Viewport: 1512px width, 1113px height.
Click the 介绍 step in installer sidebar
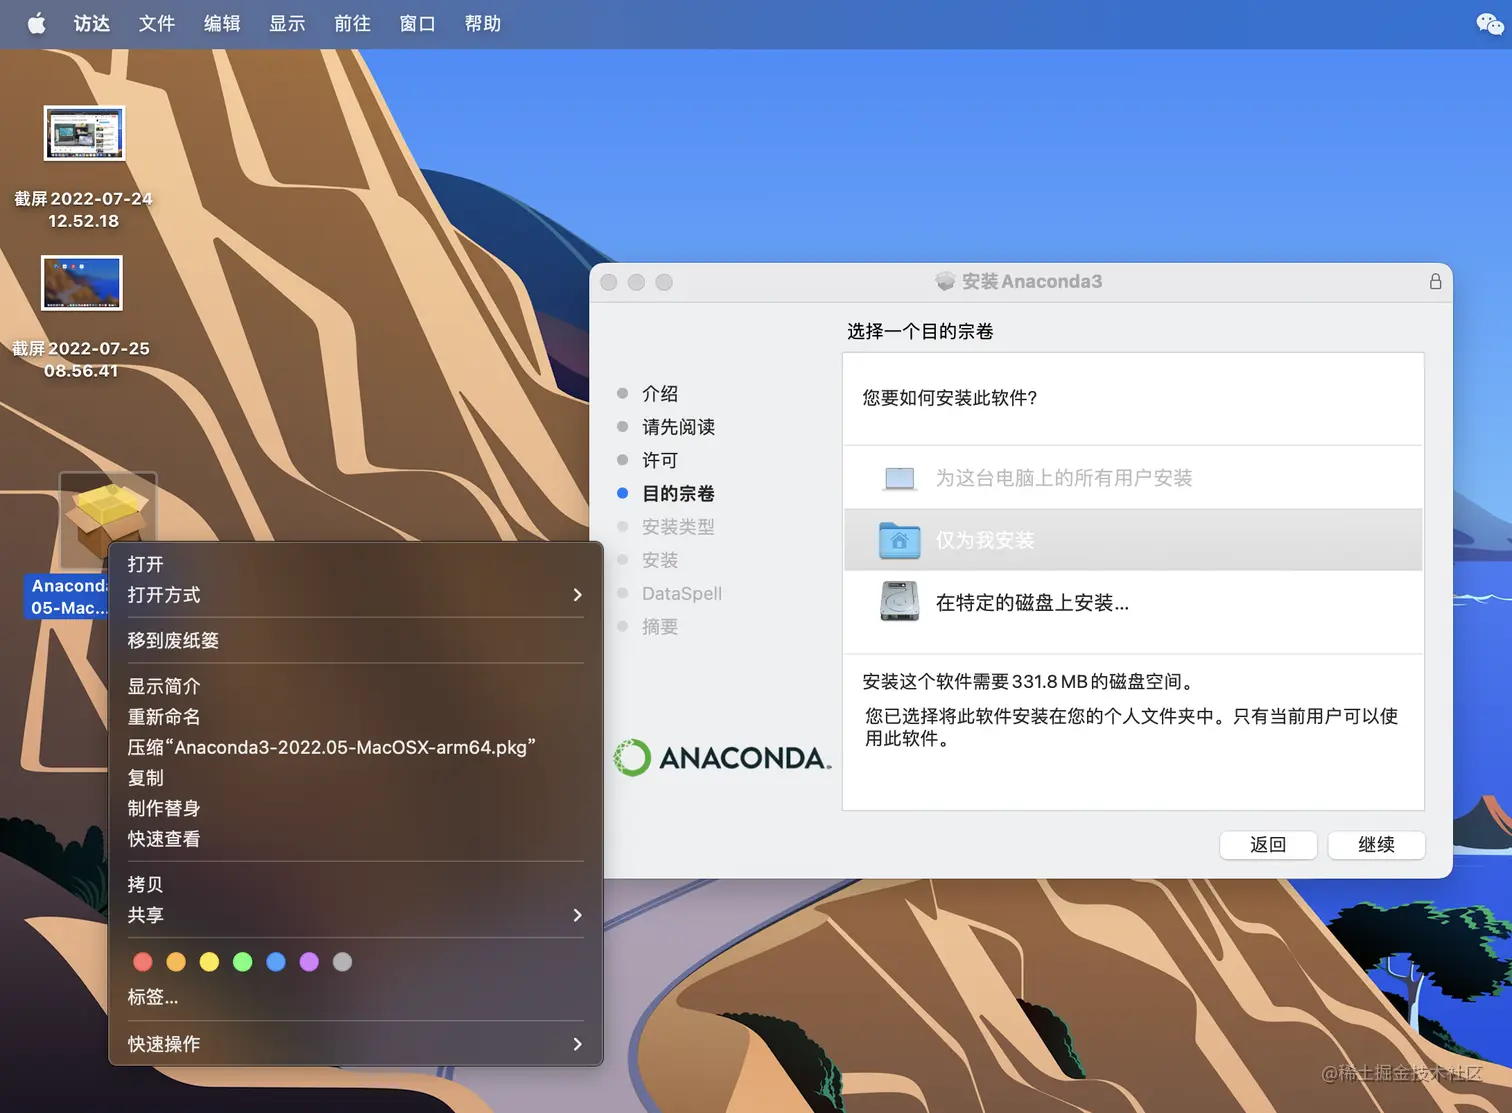tap(660, 394)
